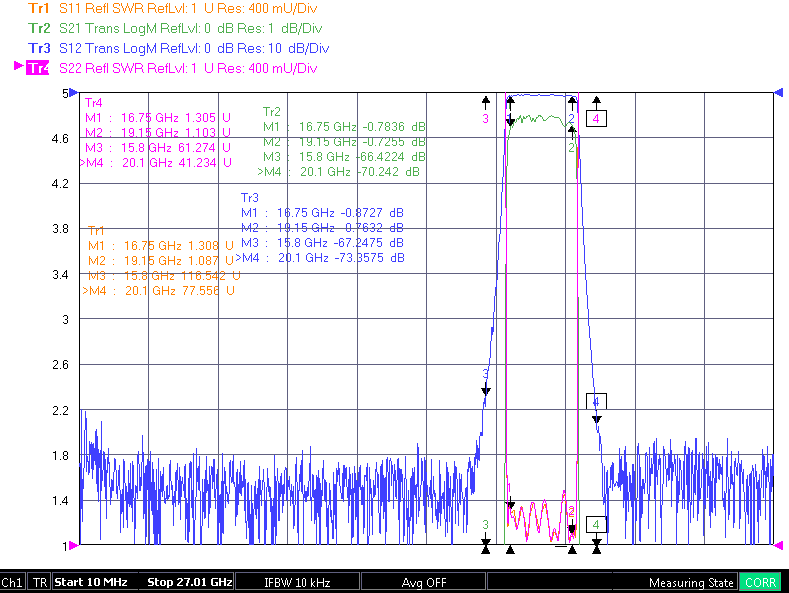Select the boxed magenta marker 4 at top

coord(596,118)
